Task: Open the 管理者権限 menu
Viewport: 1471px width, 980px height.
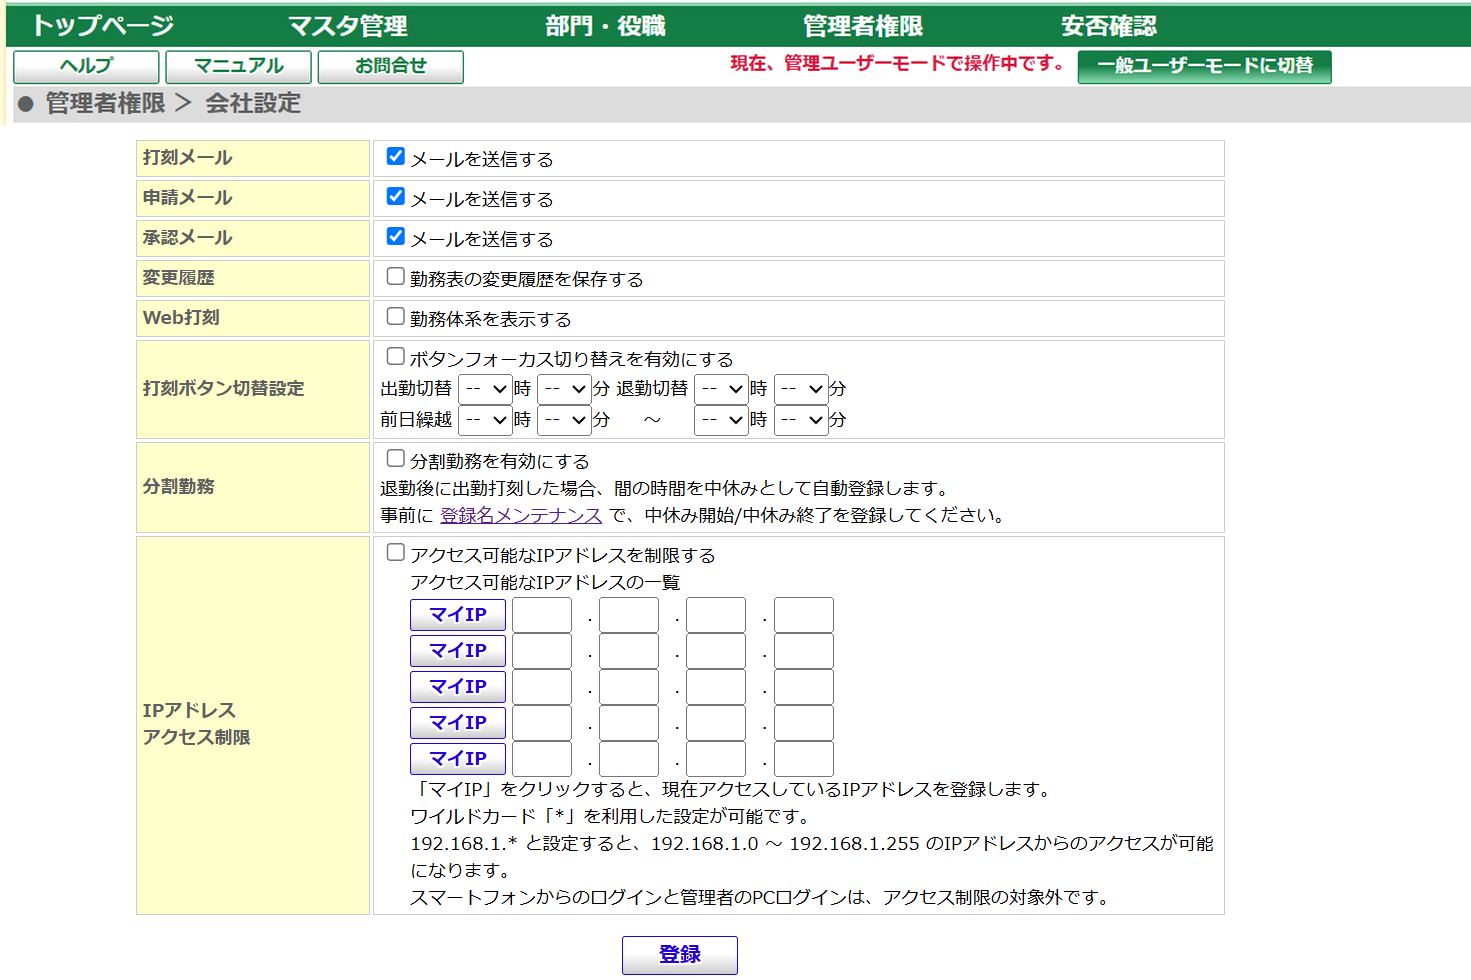Action: click(x=863, y=26)
